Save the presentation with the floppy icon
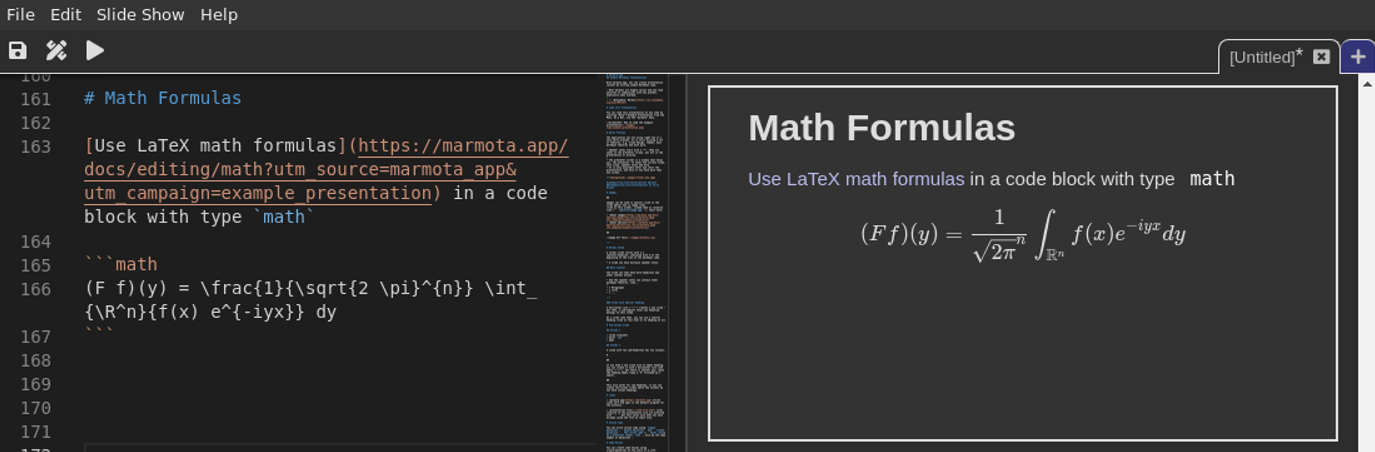Screen dimensions: 1375x452 point(18,50)
